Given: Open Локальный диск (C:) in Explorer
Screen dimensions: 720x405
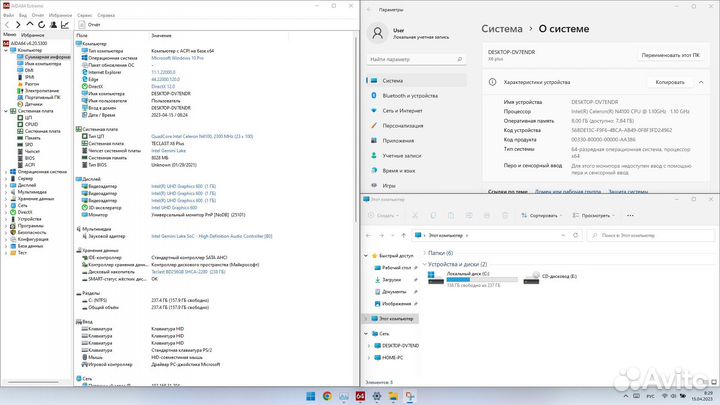Looking at the screenshot, I should click(472, 279).
